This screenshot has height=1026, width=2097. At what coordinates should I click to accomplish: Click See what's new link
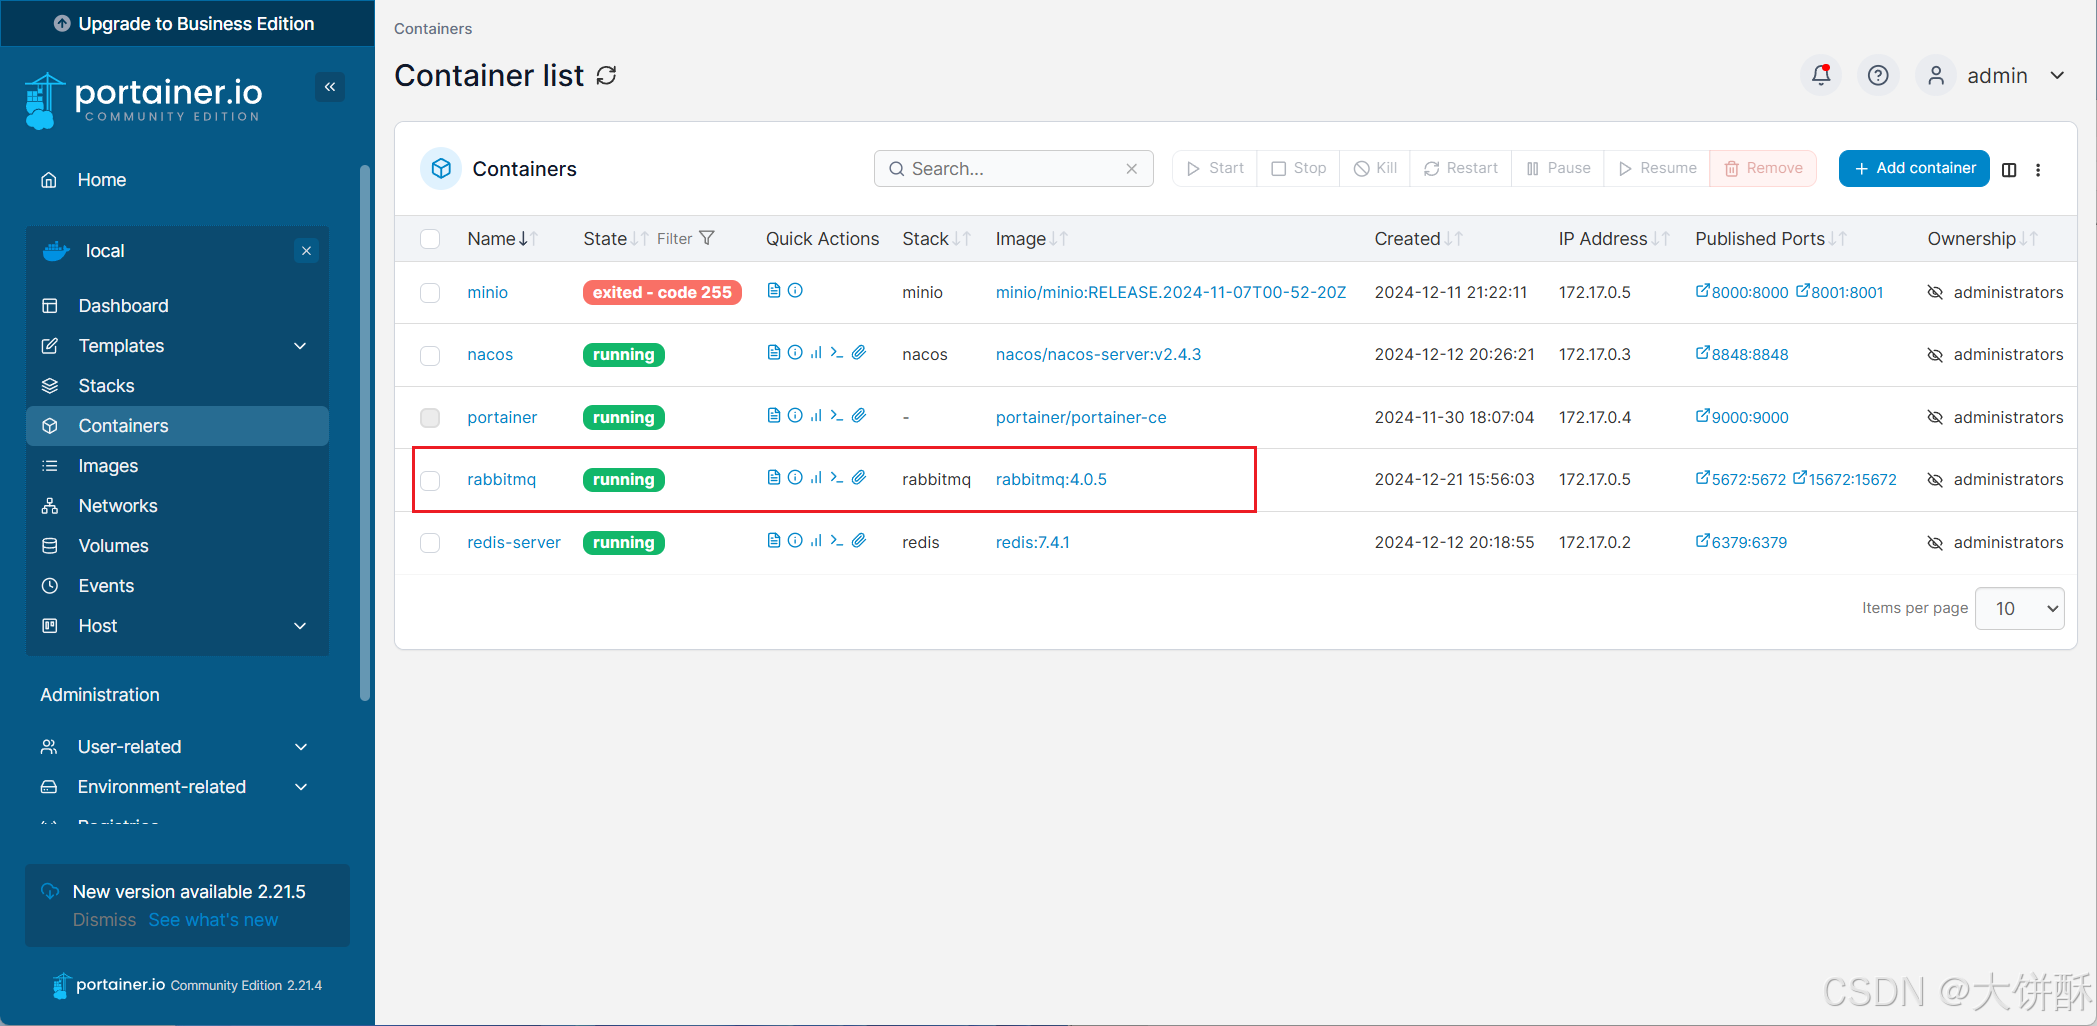[213, 920]
